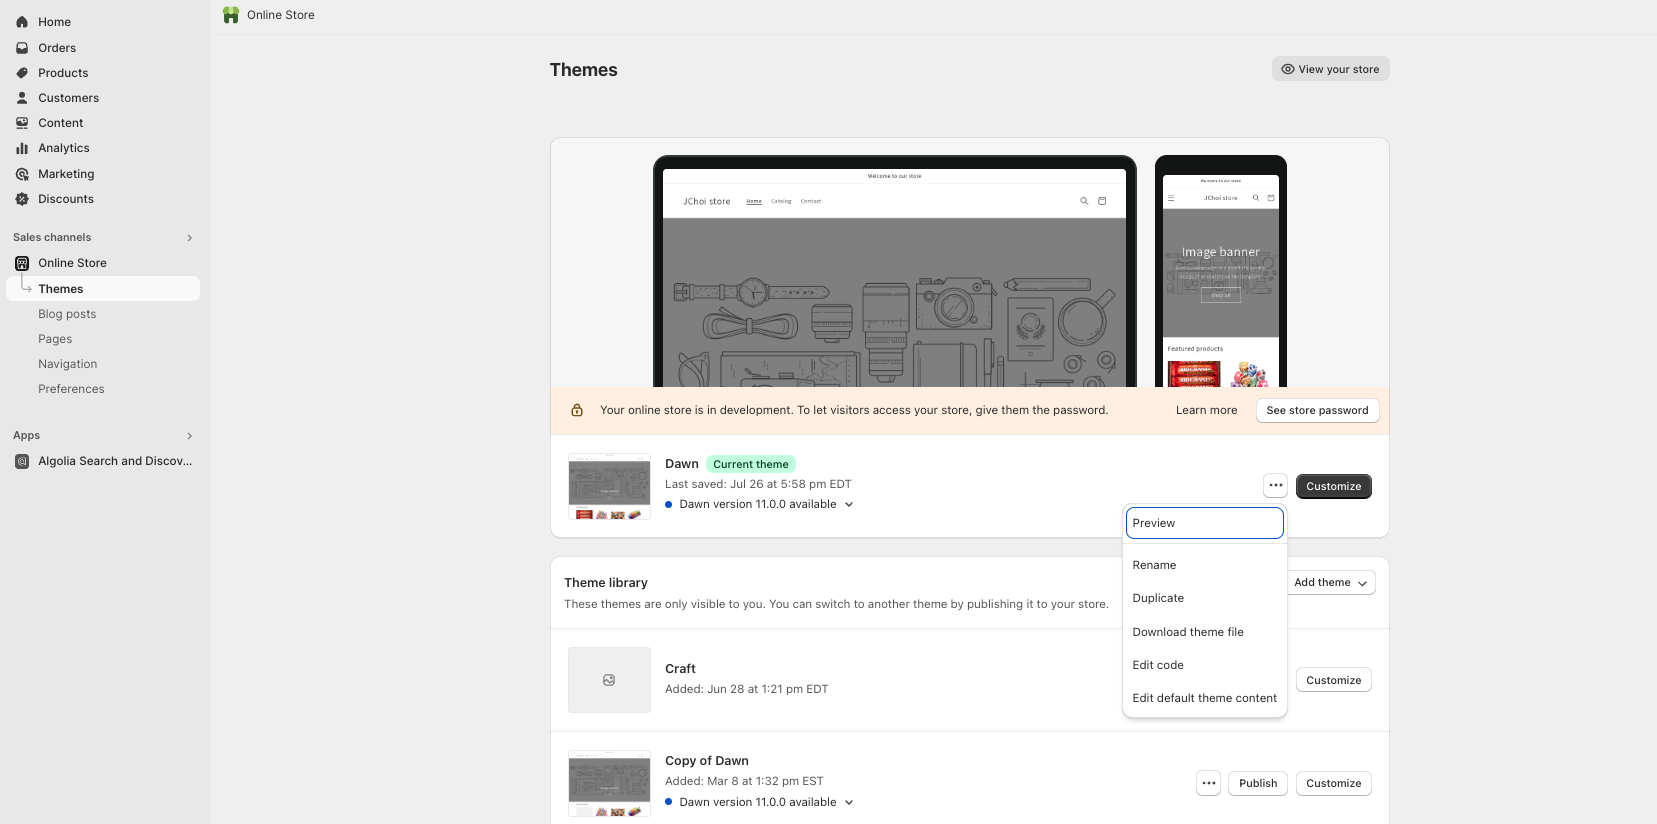Customize the current Dawn theme
This screenshot has width=1657, height=824.
click(x=1333, y=486)
